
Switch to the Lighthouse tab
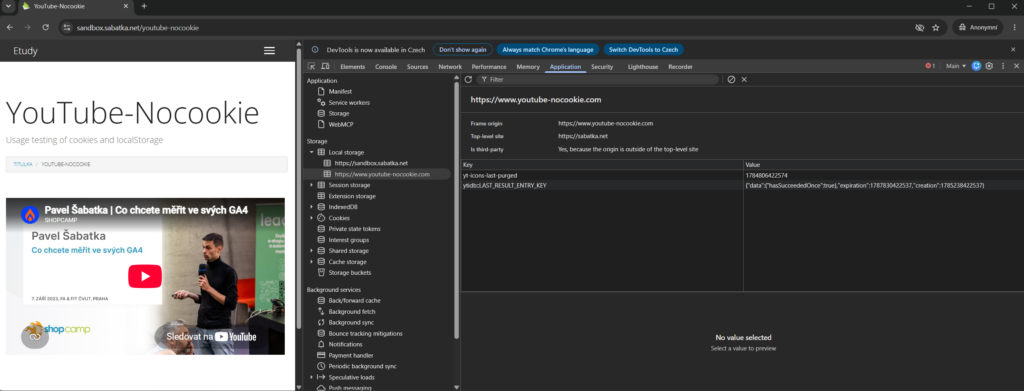643,67
